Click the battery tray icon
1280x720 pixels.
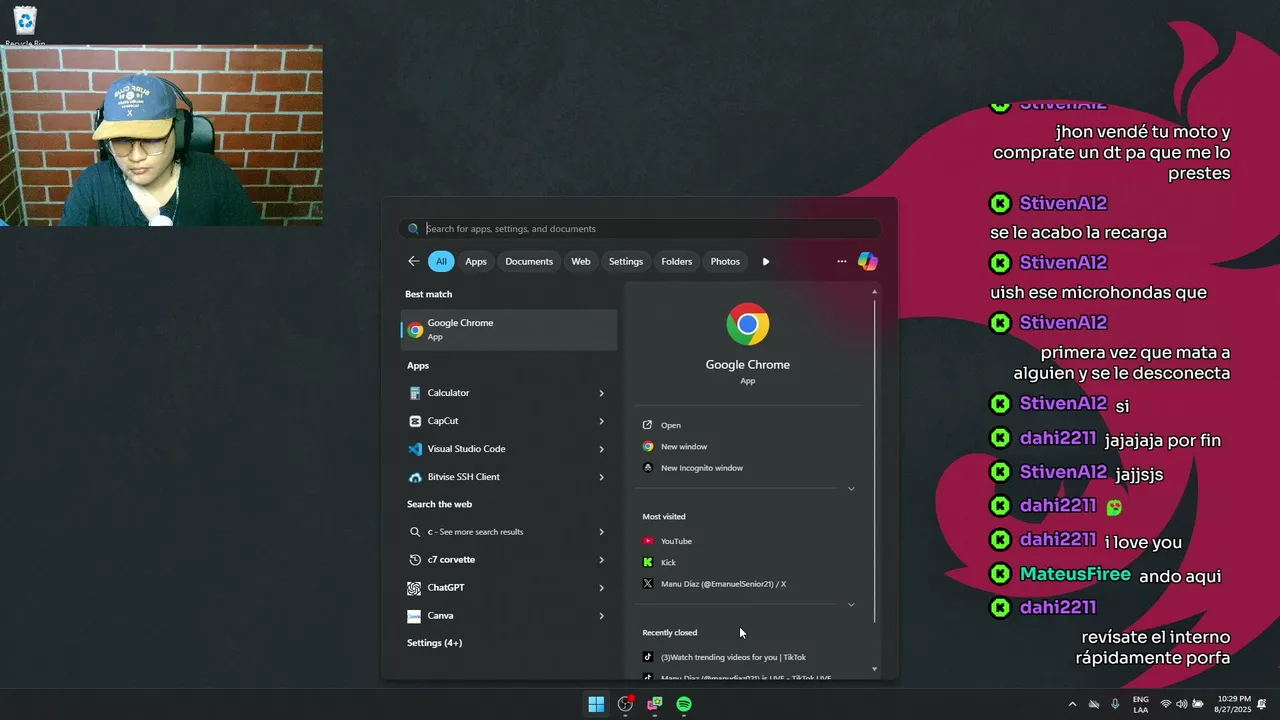pyautogui.click(x=1198, y=704)
